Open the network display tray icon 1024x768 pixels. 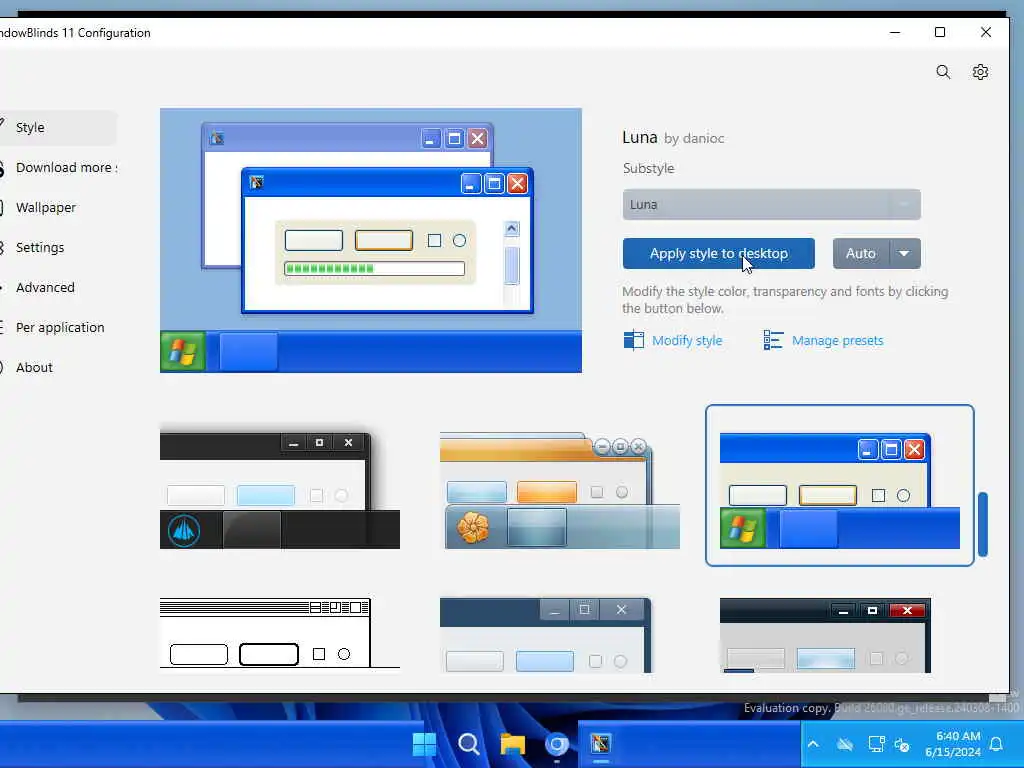[x=876, y=744]
